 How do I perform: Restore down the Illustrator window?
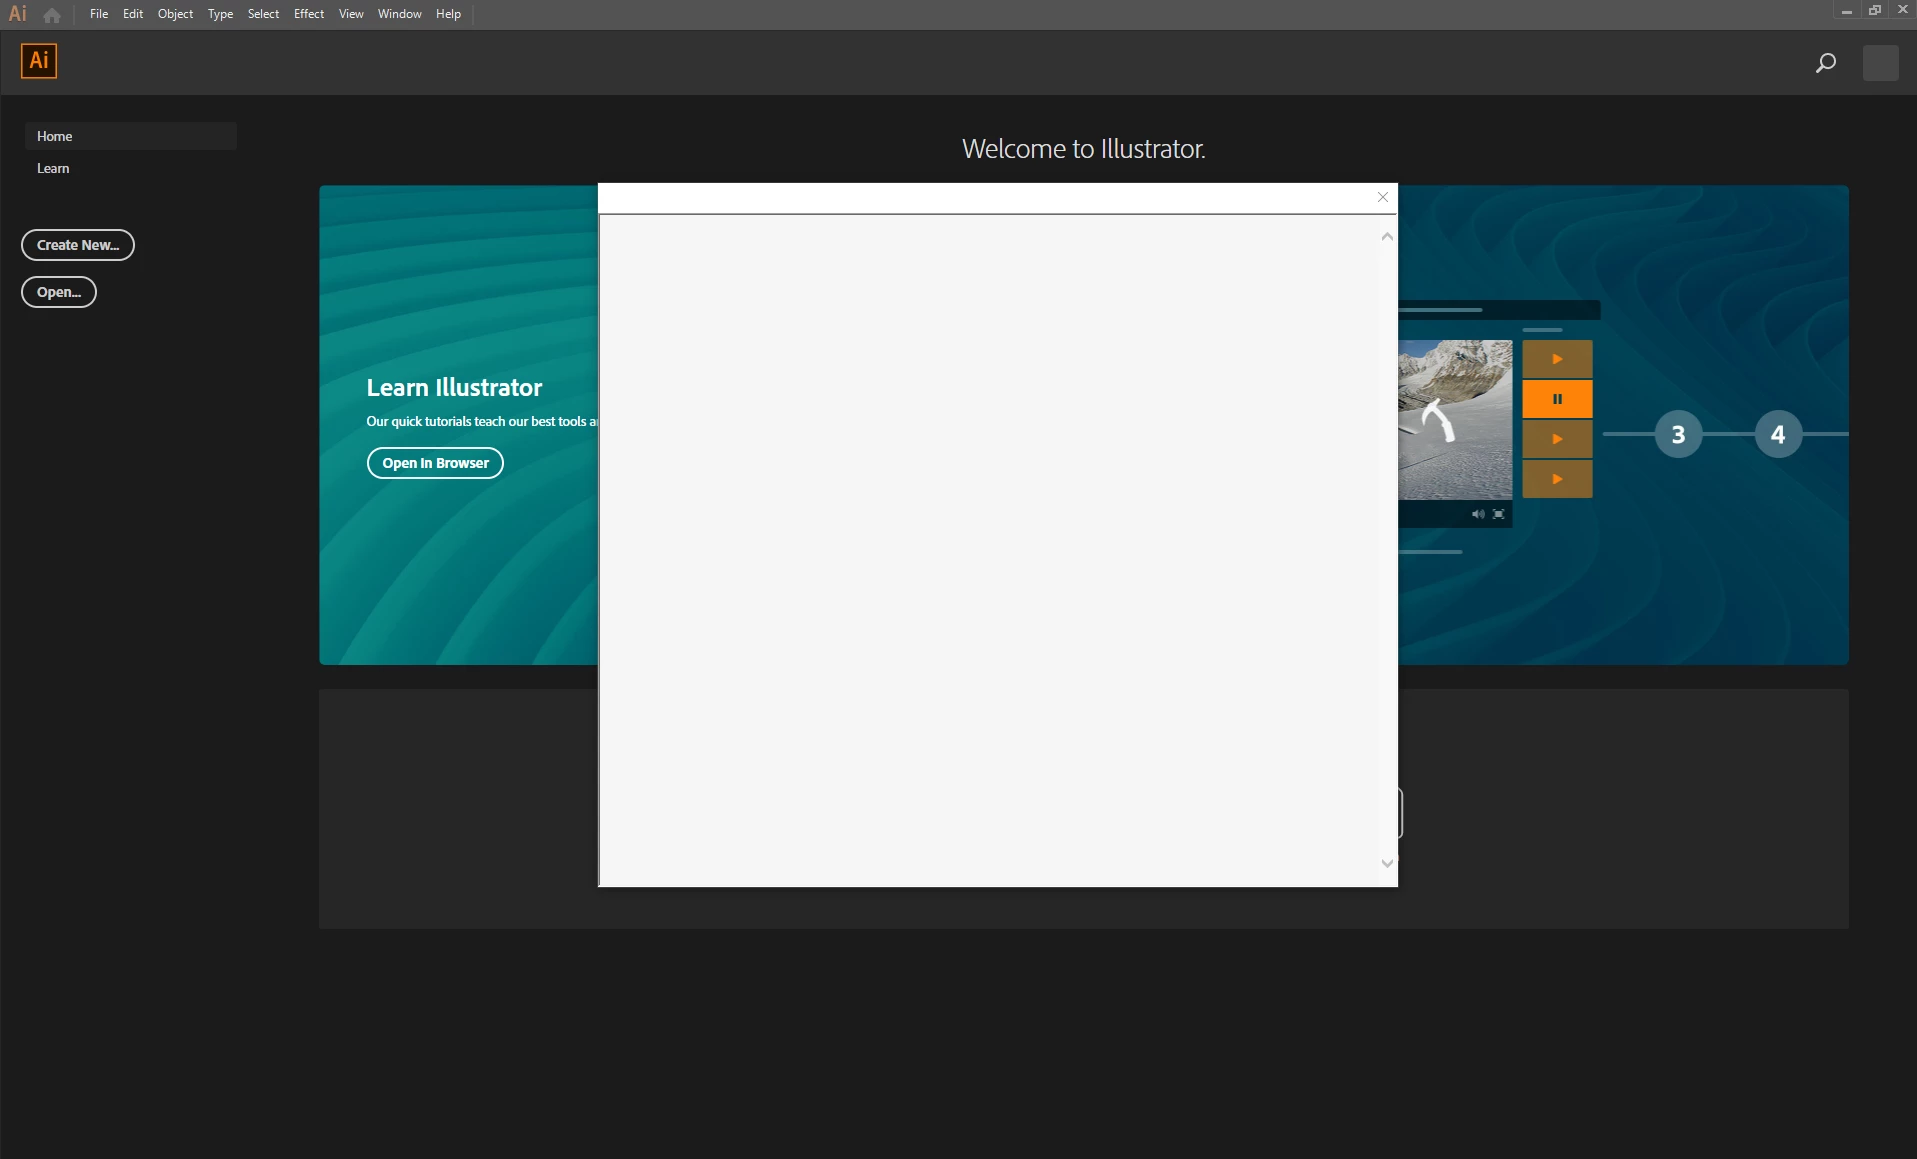click(1875, 10)
